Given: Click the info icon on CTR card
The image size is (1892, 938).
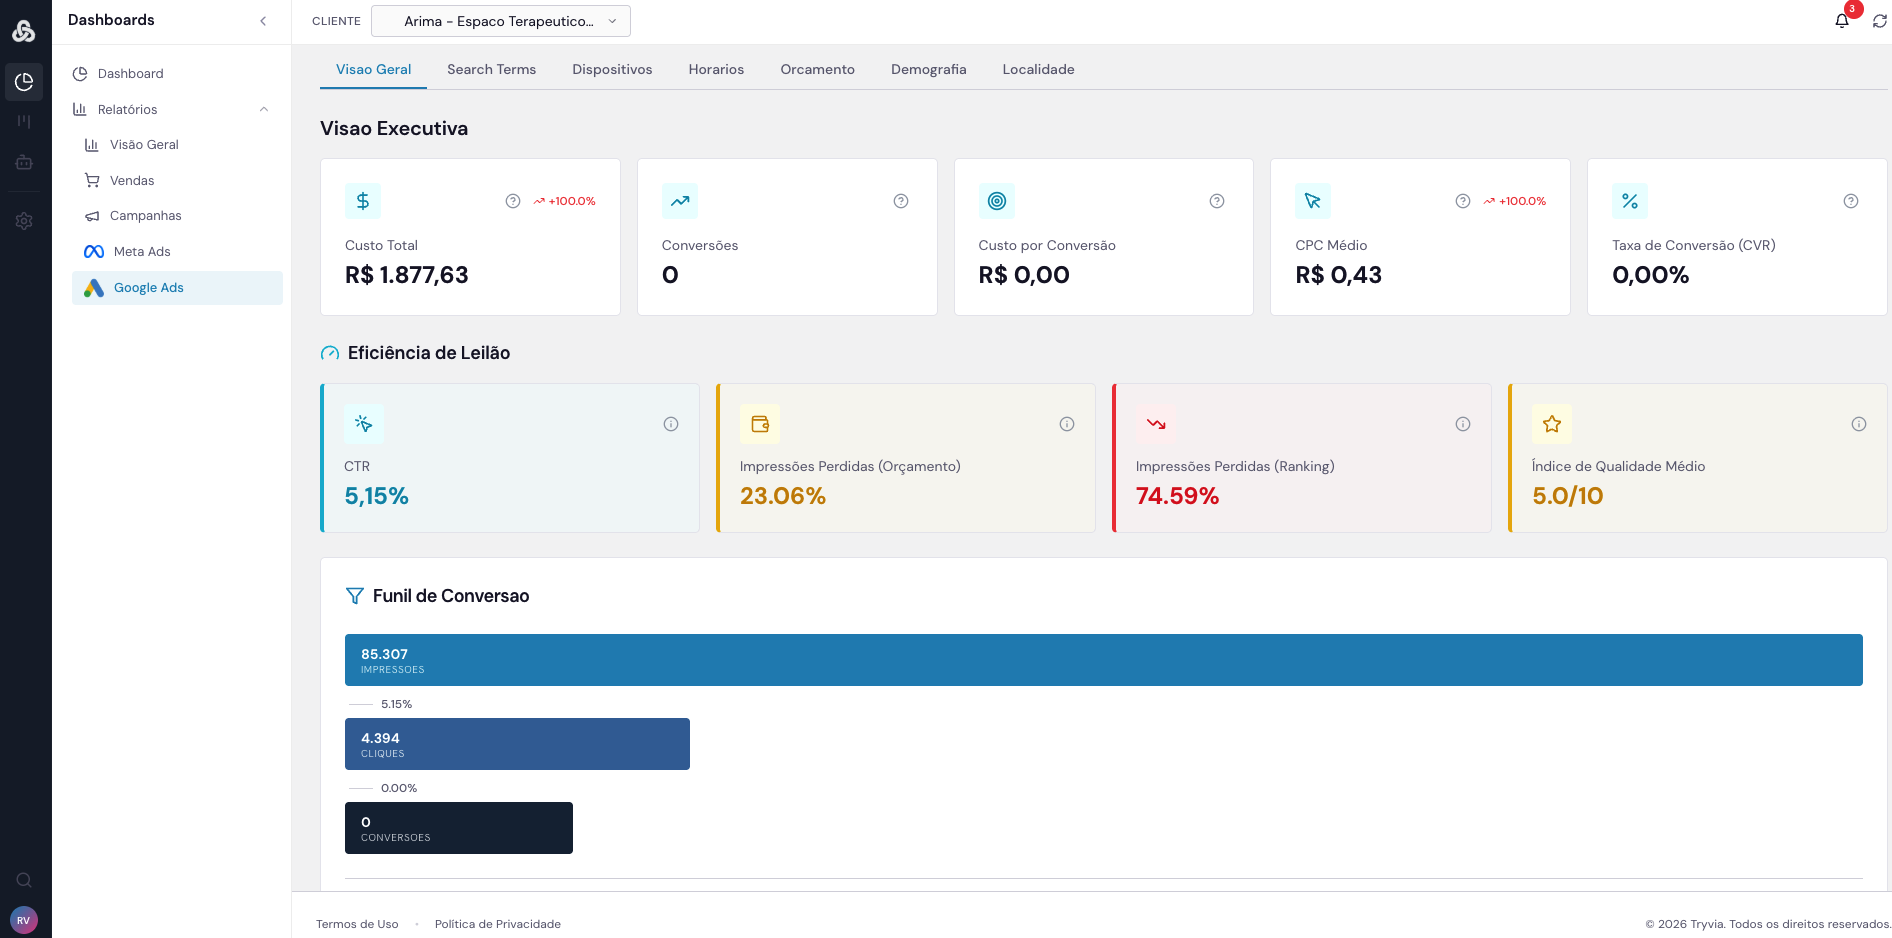Looking at the screenshot, I should (671, 424).
